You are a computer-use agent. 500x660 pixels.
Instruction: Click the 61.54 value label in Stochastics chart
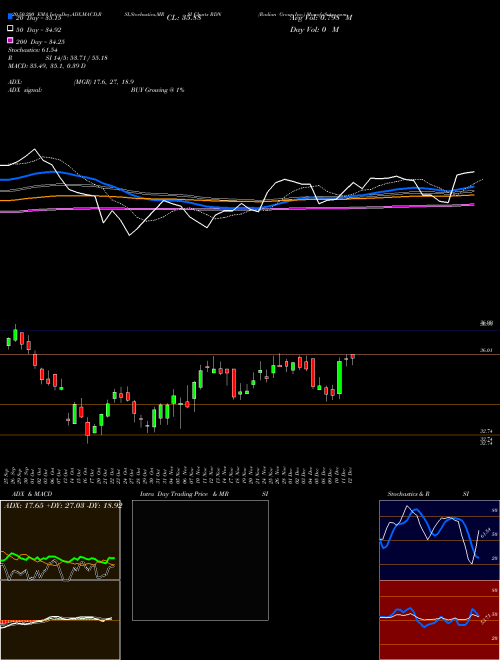point(486,533)
